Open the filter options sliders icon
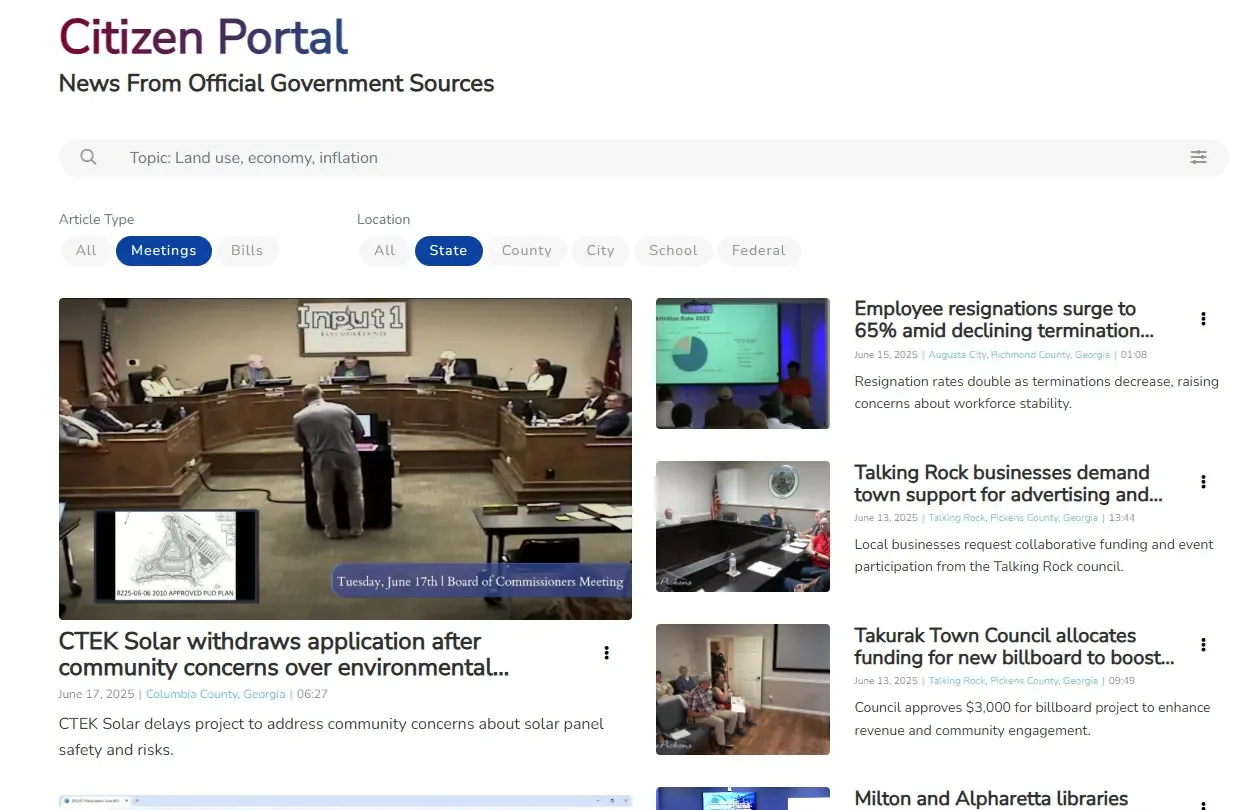 click(1198, 157)
